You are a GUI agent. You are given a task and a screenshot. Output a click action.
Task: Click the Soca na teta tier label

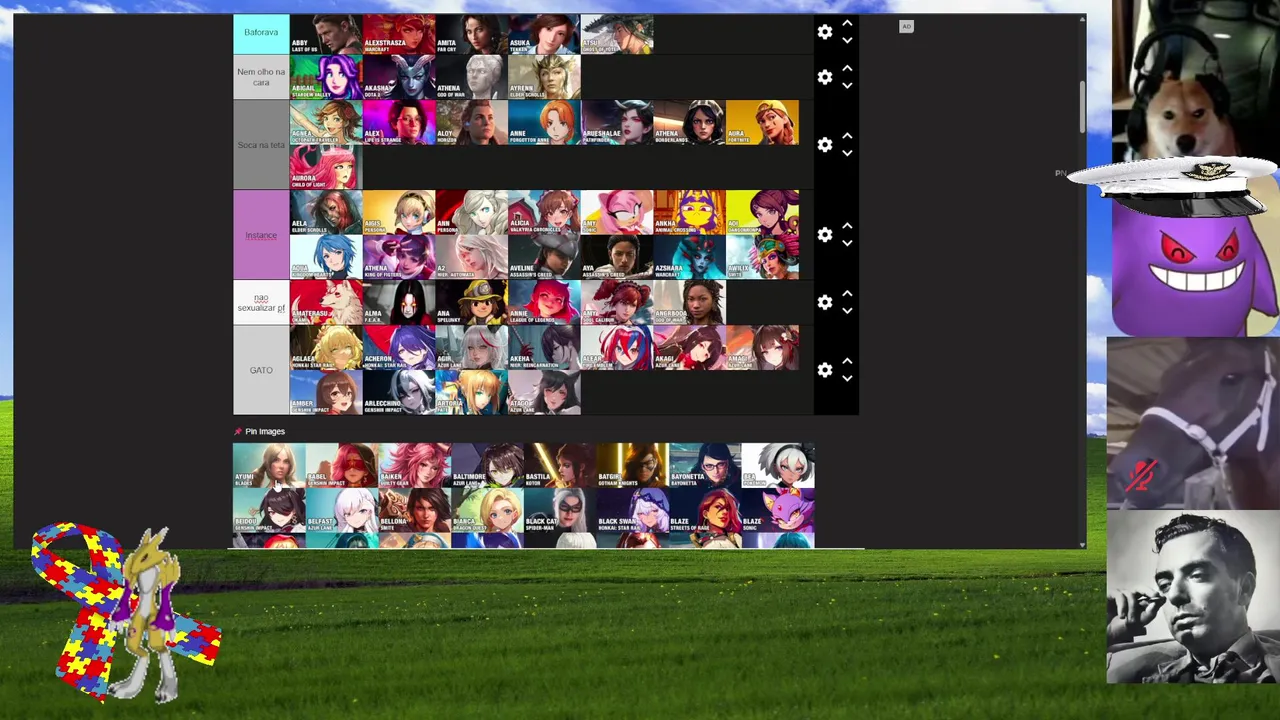click(261, 145)
